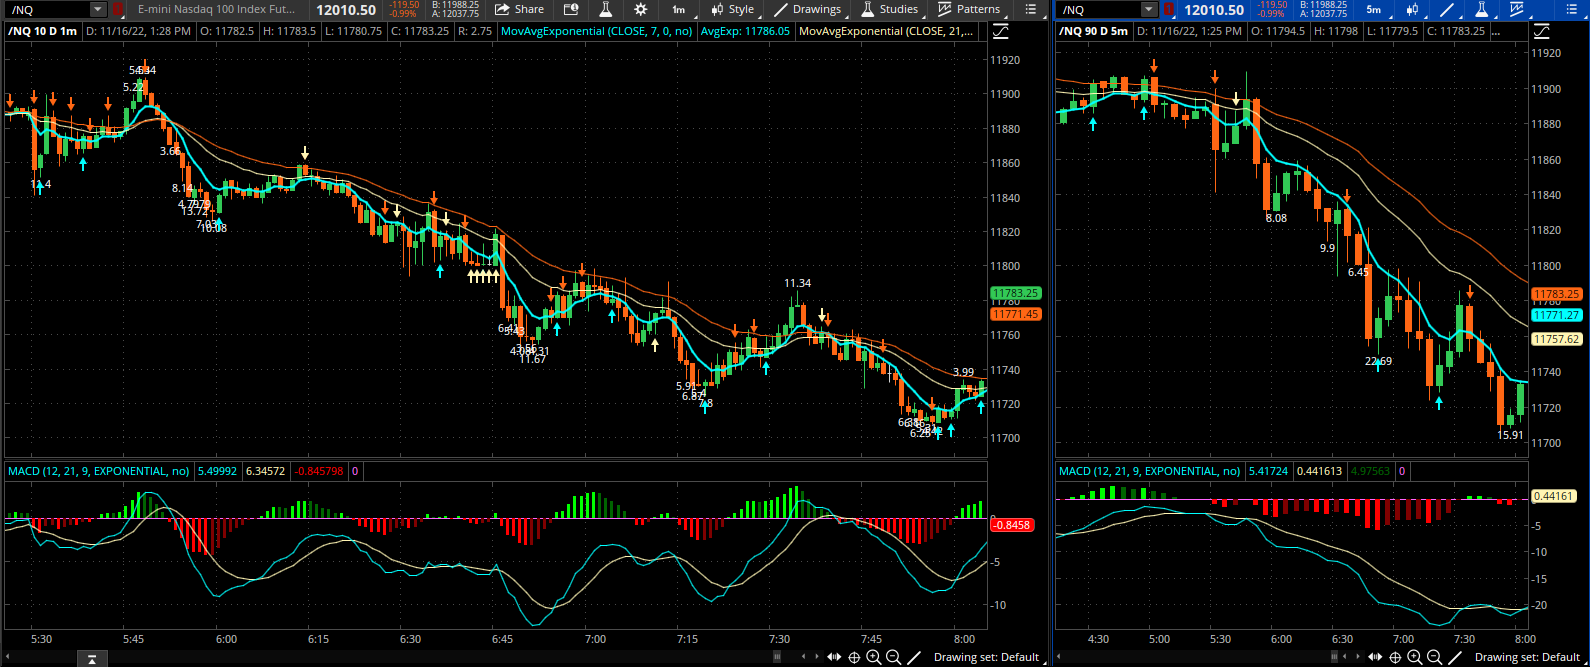Click the /NQ 90 D 5m chart title
The width and height of the screenshot is (1590, 667).
(x=1094, y=31)
